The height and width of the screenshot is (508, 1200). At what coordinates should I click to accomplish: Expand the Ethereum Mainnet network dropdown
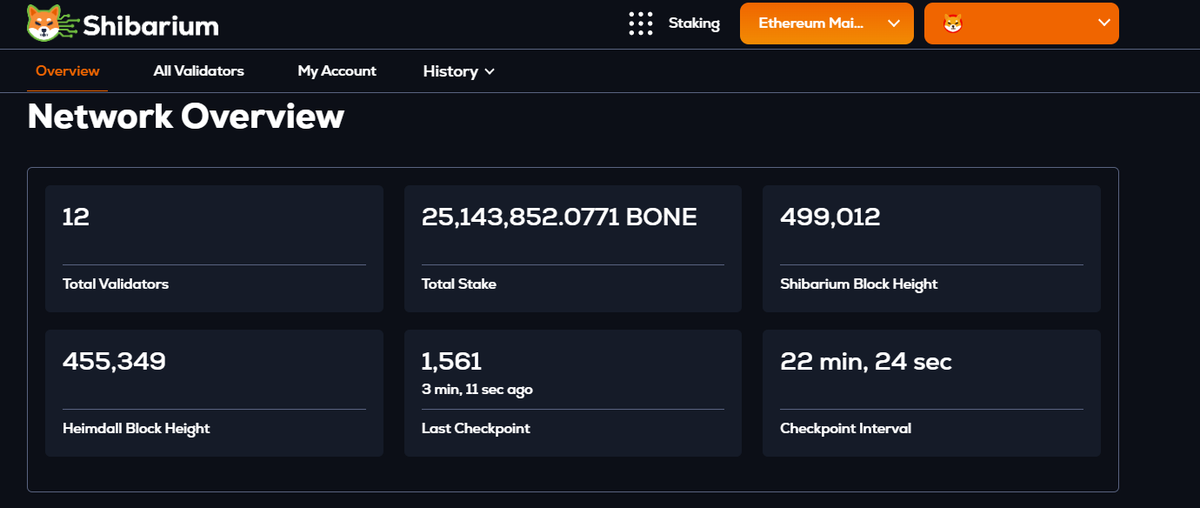826,23
